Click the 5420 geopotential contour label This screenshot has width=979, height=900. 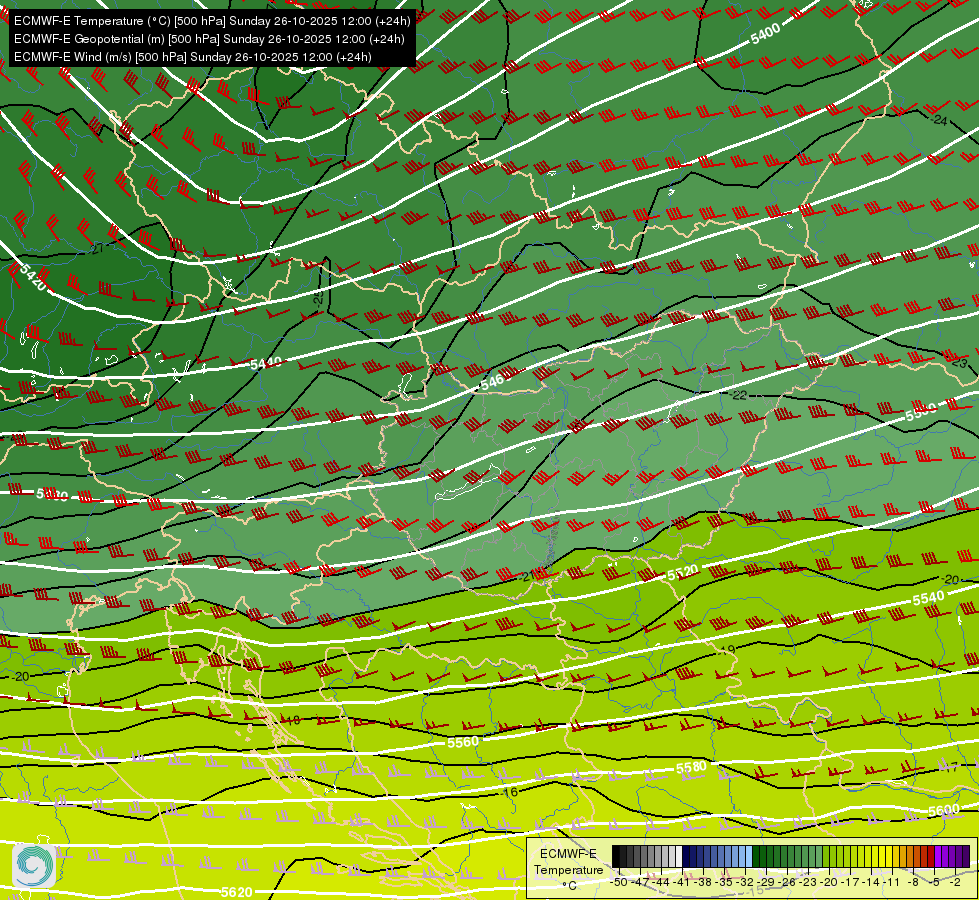click(33, 277)
